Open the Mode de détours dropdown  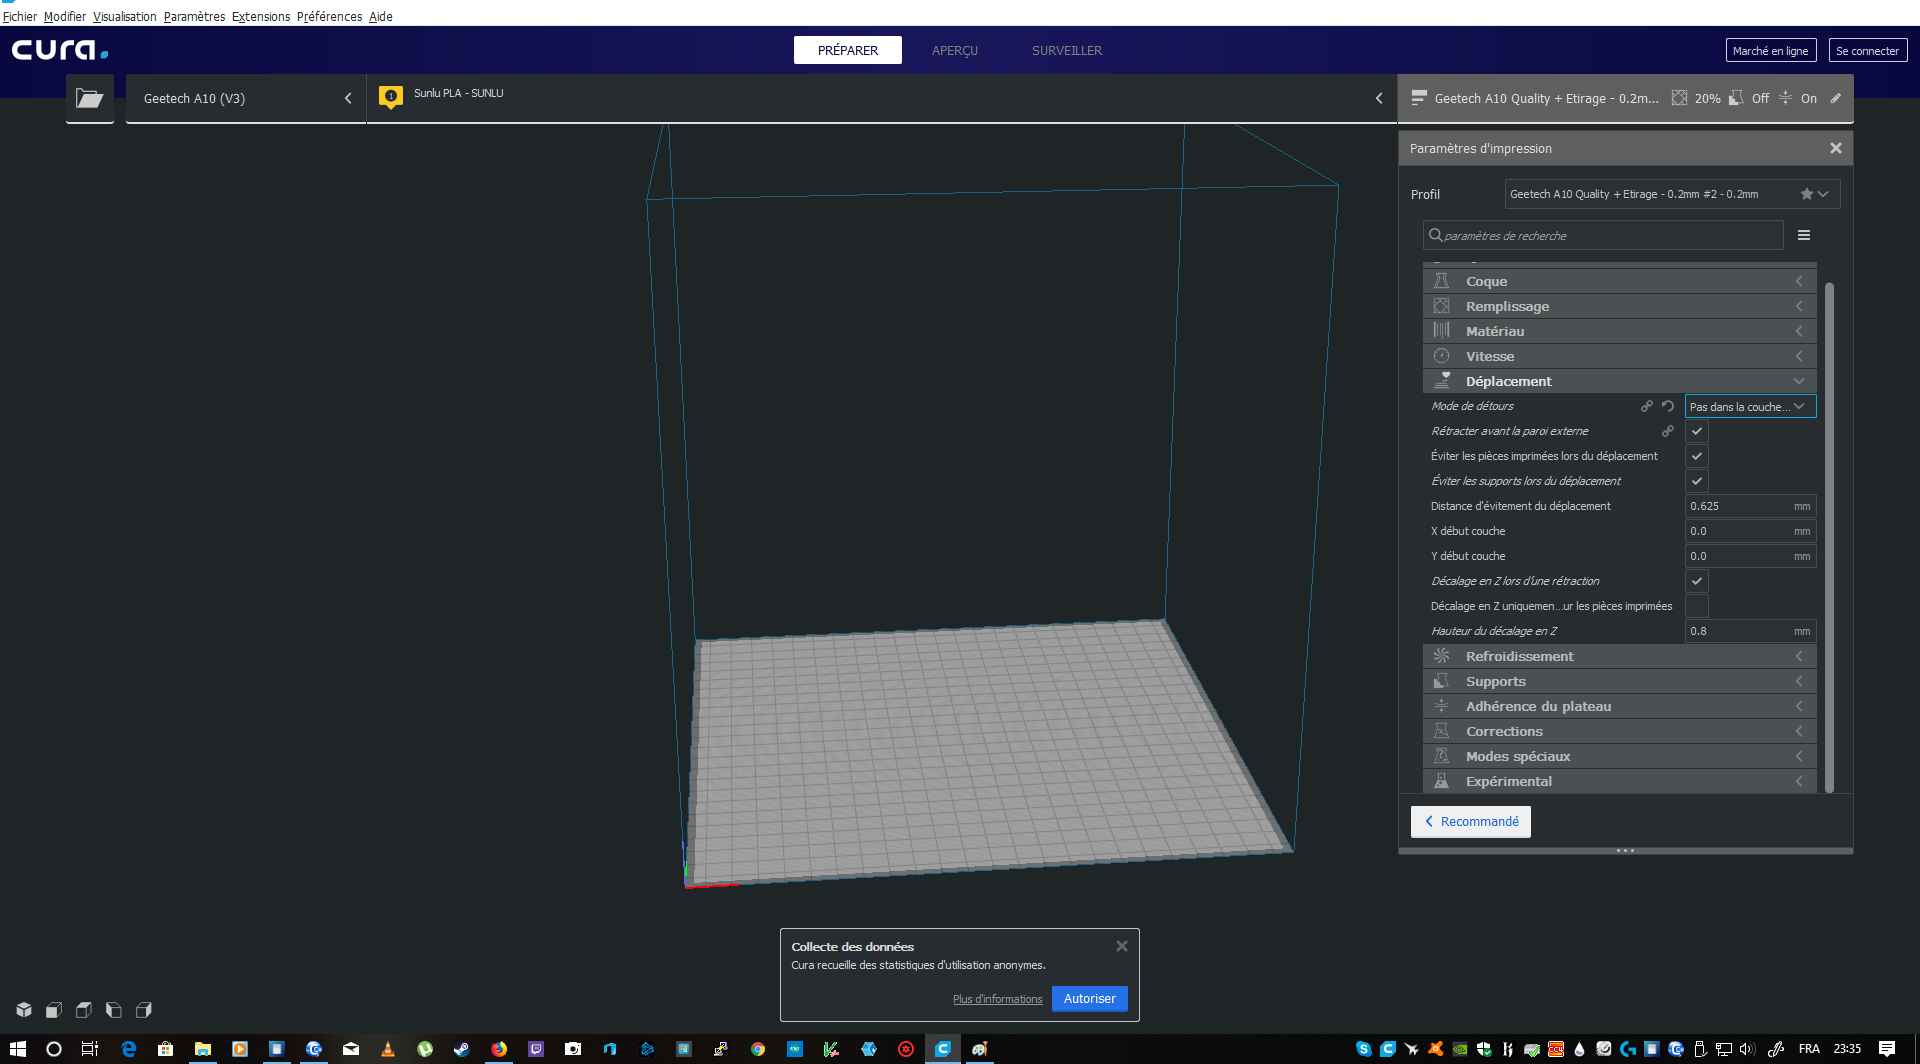click(x=1750, y=406)
